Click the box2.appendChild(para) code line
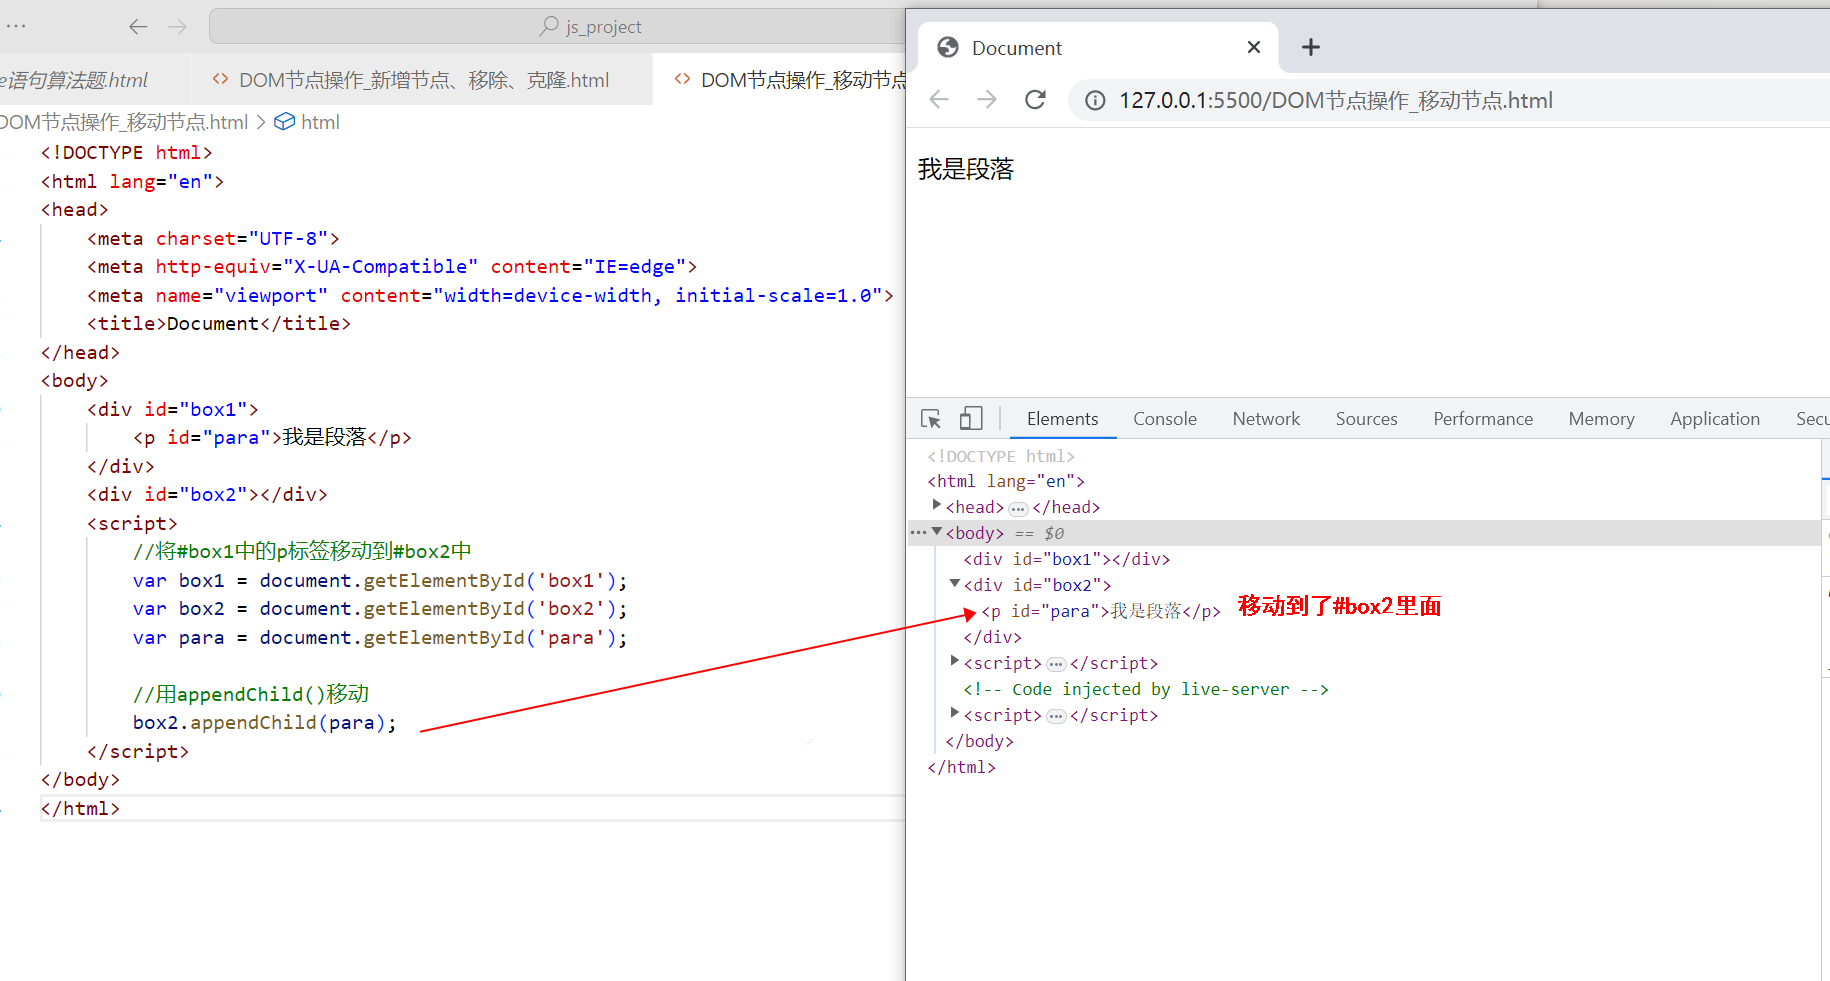Viewport: 1830px width, 981px height. (x=264, y=723)
